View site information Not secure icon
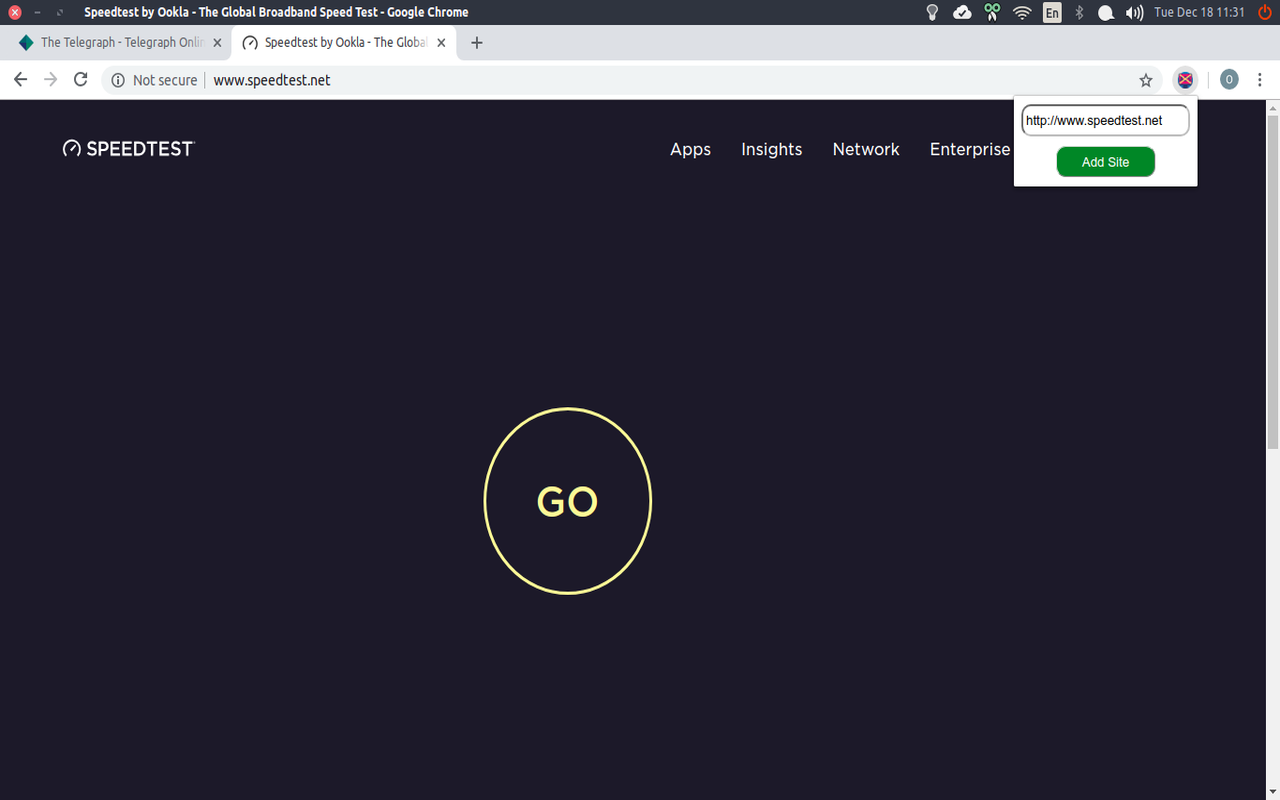The width and height of the screenshot is (1280, 800). 118,80
